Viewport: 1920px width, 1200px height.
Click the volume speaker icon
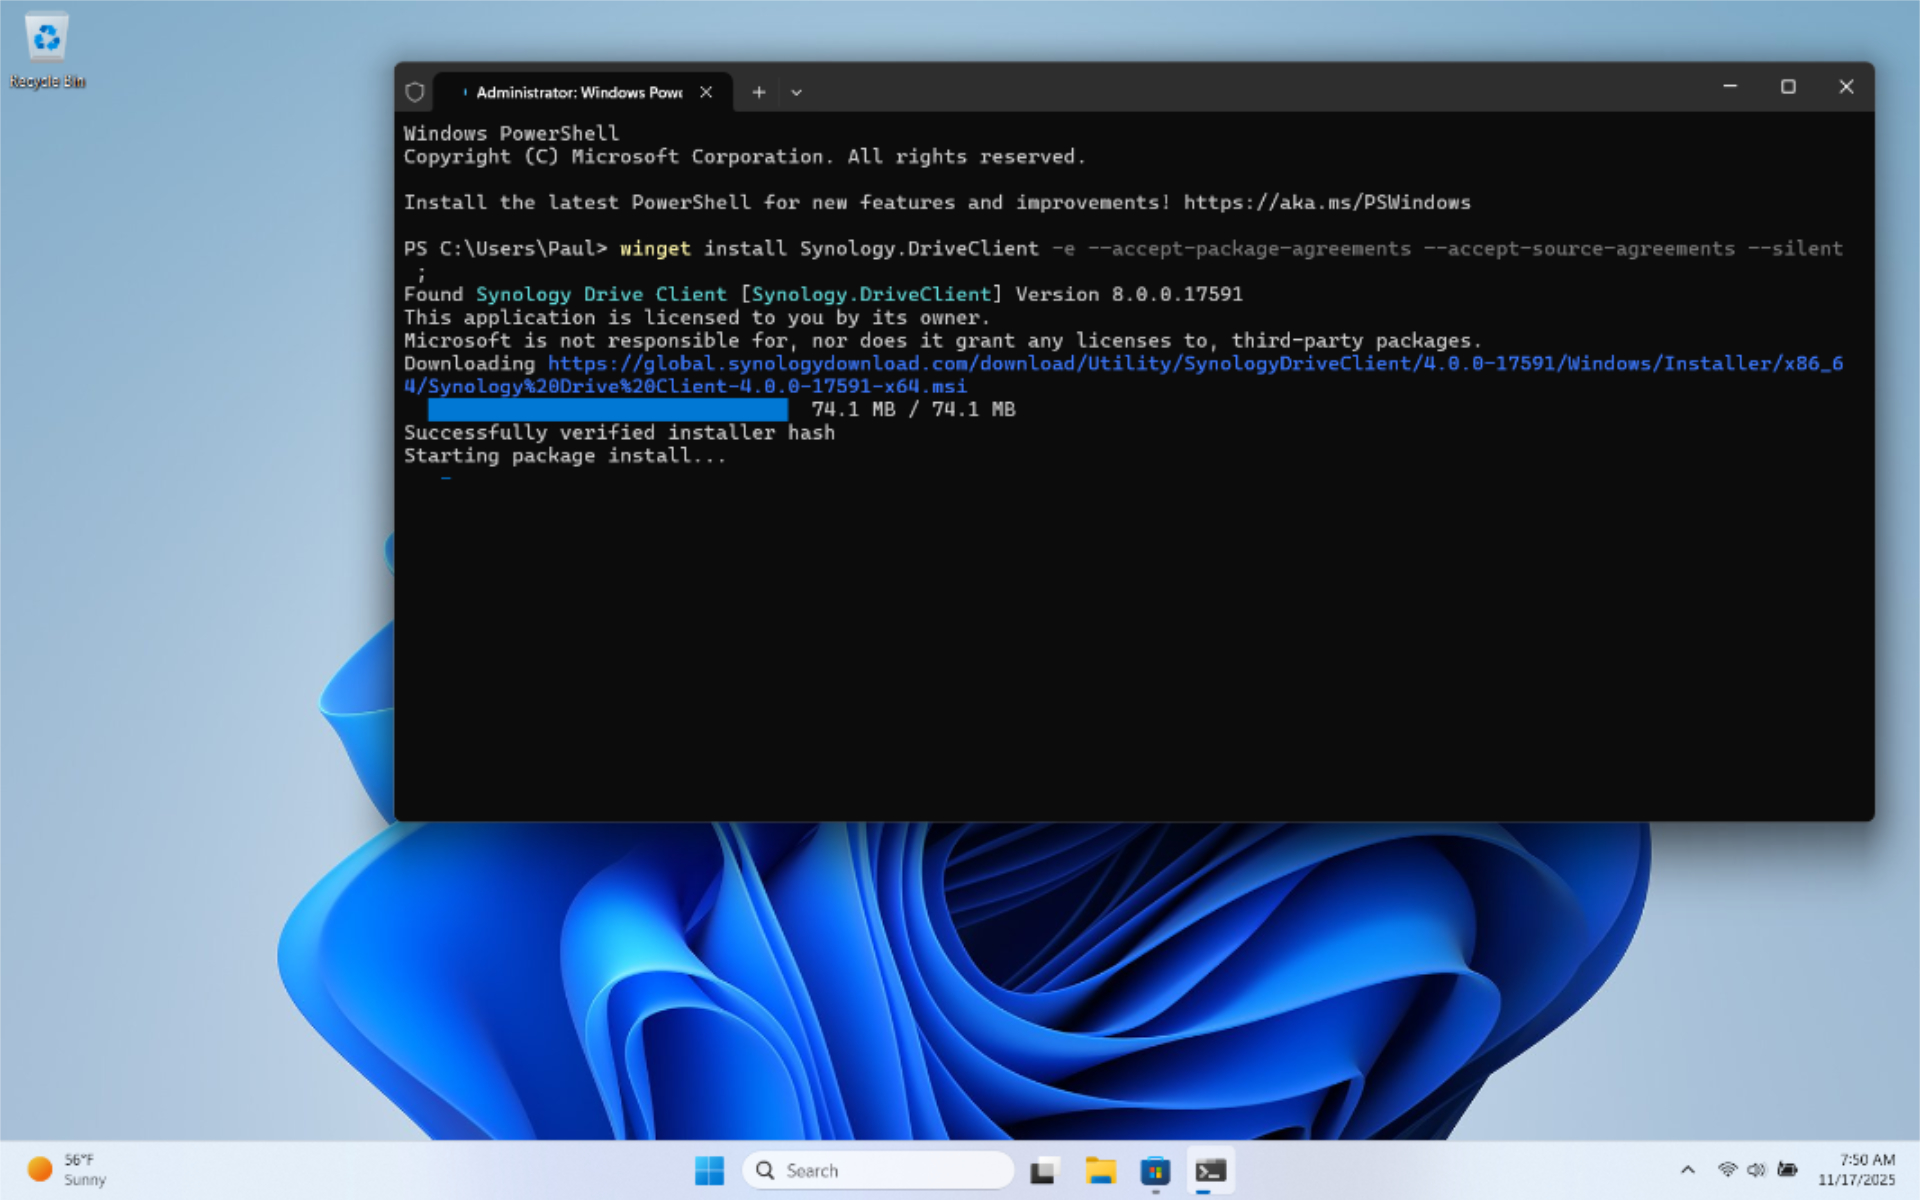(1756, 1170)
